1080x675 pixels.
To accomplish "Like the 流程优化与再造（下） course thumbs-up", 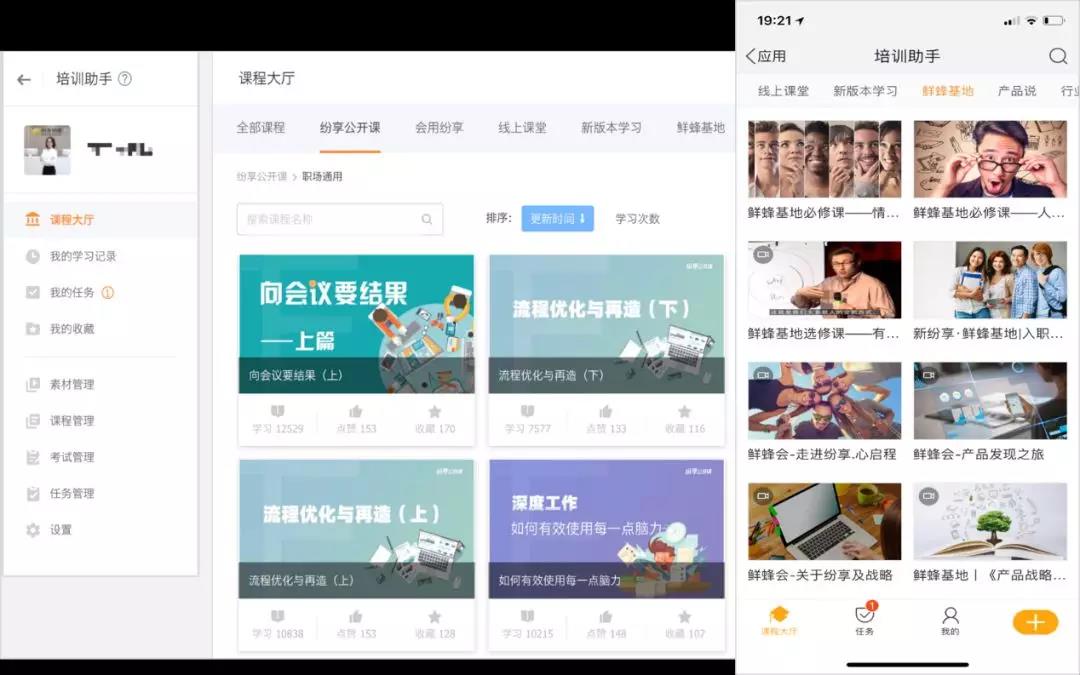I will tap(605, 411).
